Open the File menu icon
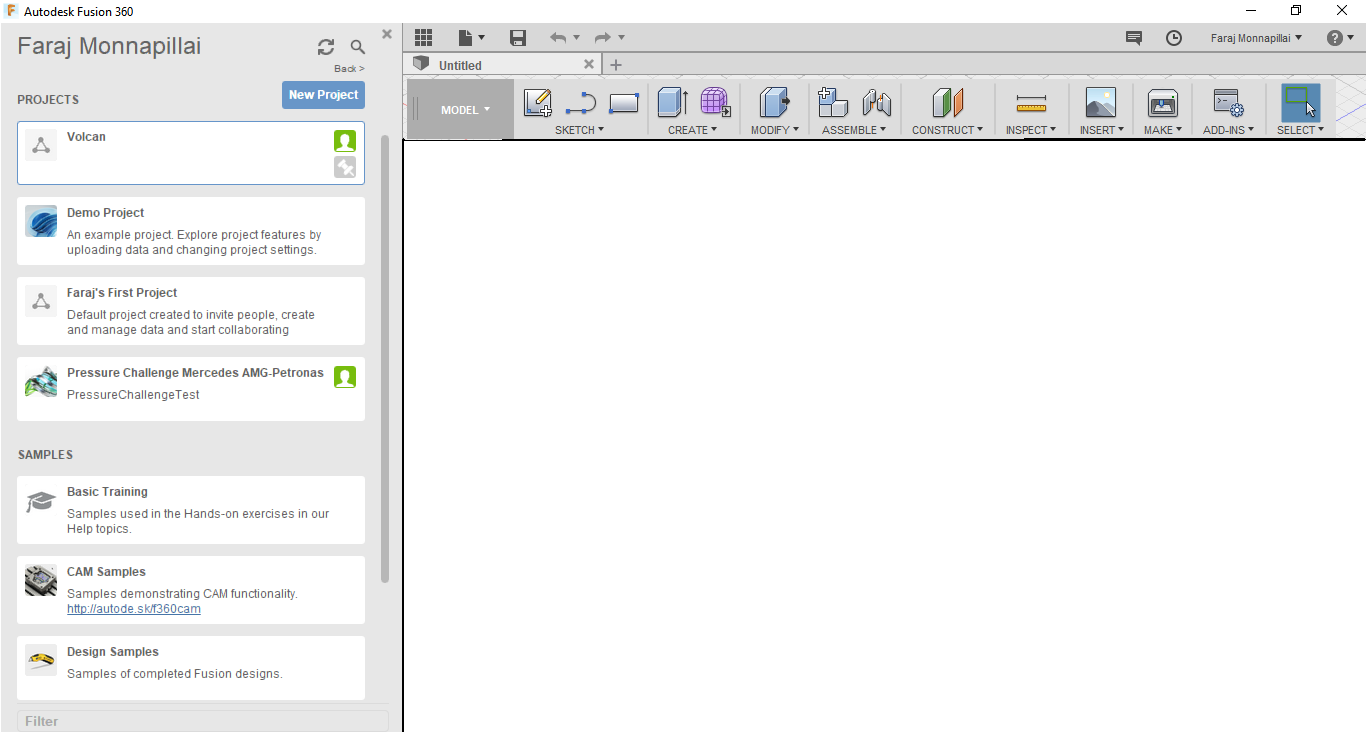This screenshot has width=1366, height=732. pyautogui.click(x=470, y=38)
